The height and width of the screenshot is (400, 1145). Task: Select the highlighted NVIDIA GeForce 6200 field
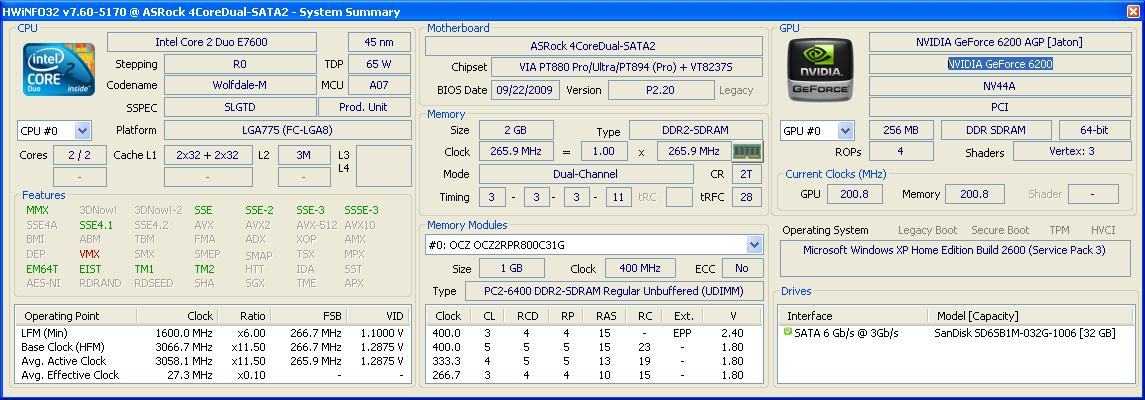coord(1000,64)
